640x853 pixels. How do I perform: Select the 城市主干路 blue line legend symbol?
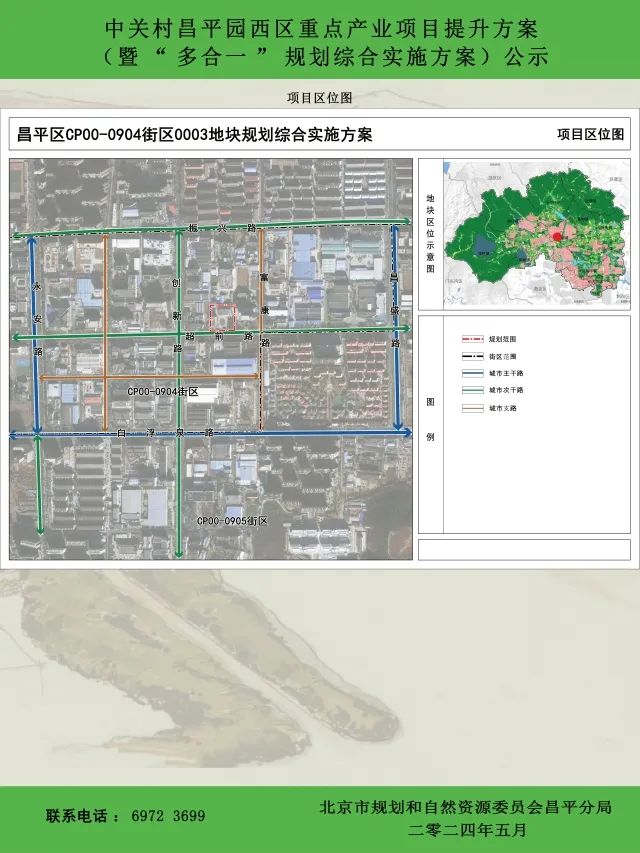472,373
